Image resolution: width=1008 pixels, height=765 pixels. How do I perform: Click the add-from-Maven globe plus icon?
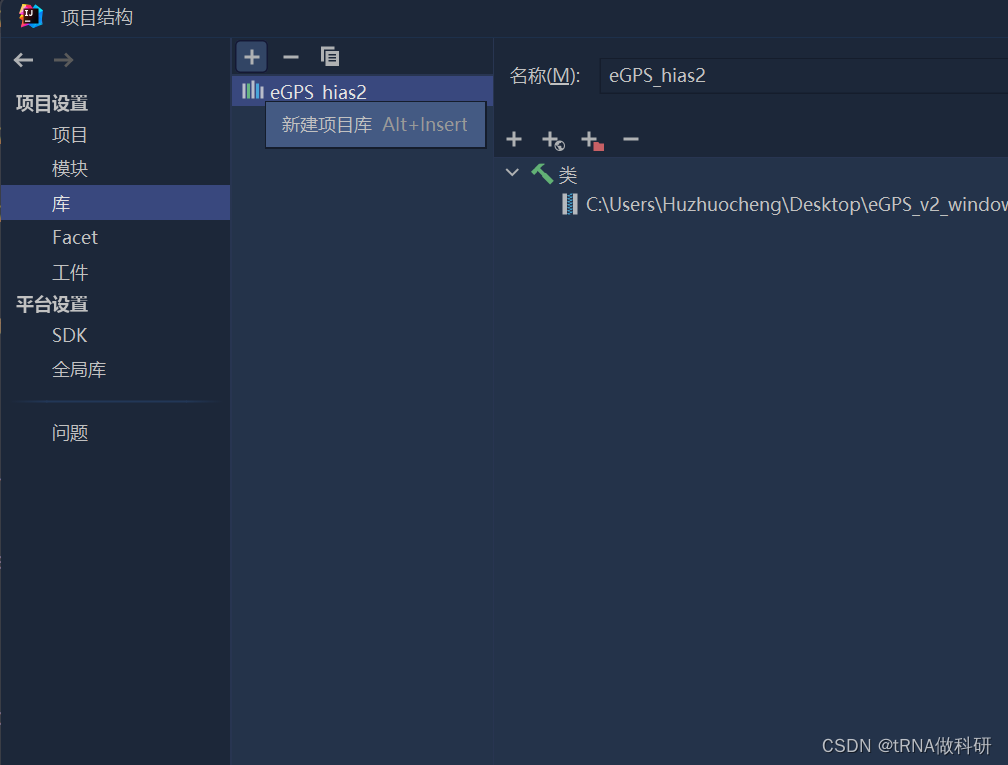click(x=552, y=140)
